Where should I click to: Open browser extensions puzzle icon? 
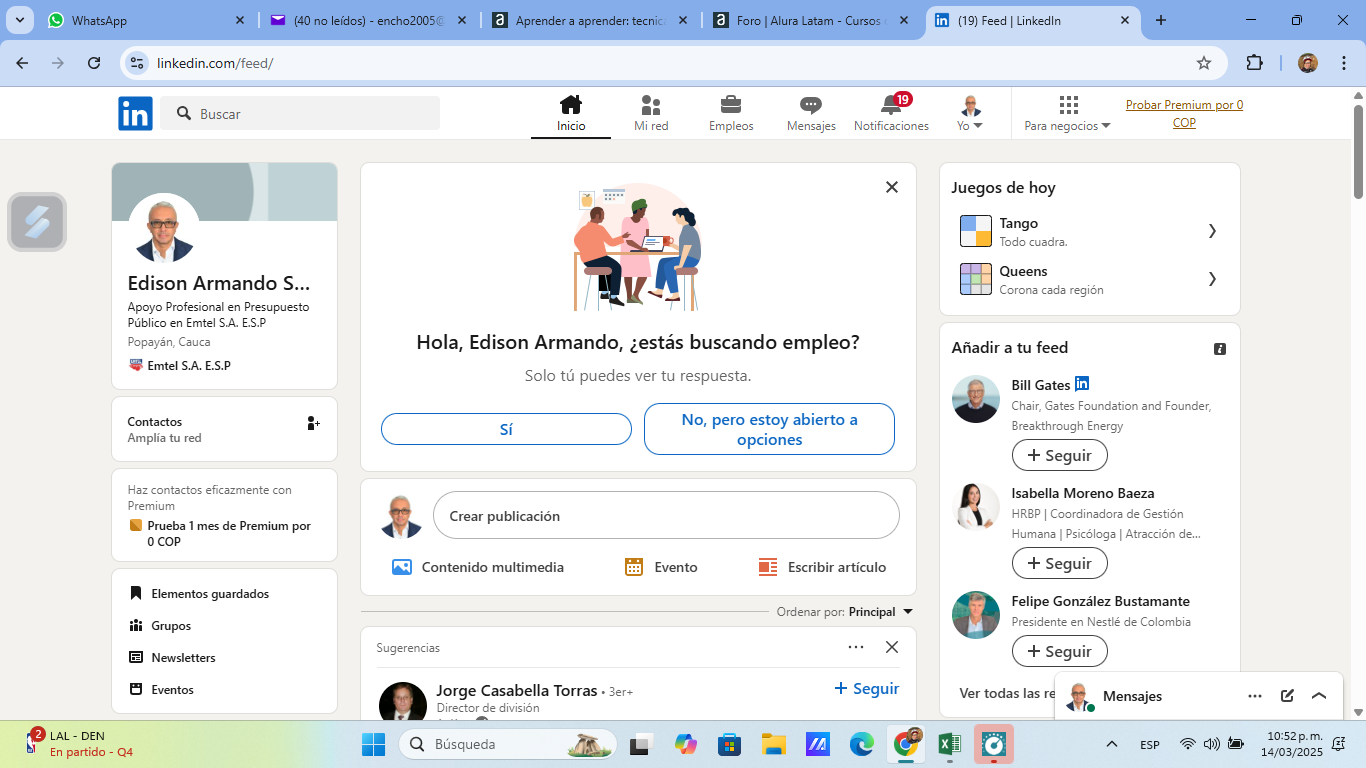[1254, 63]
